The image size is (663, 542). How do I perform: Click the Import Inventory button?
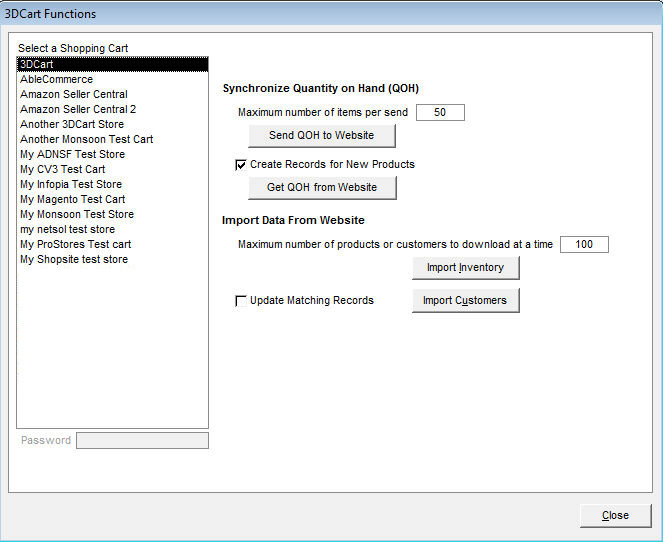click(x=466, y=268)
